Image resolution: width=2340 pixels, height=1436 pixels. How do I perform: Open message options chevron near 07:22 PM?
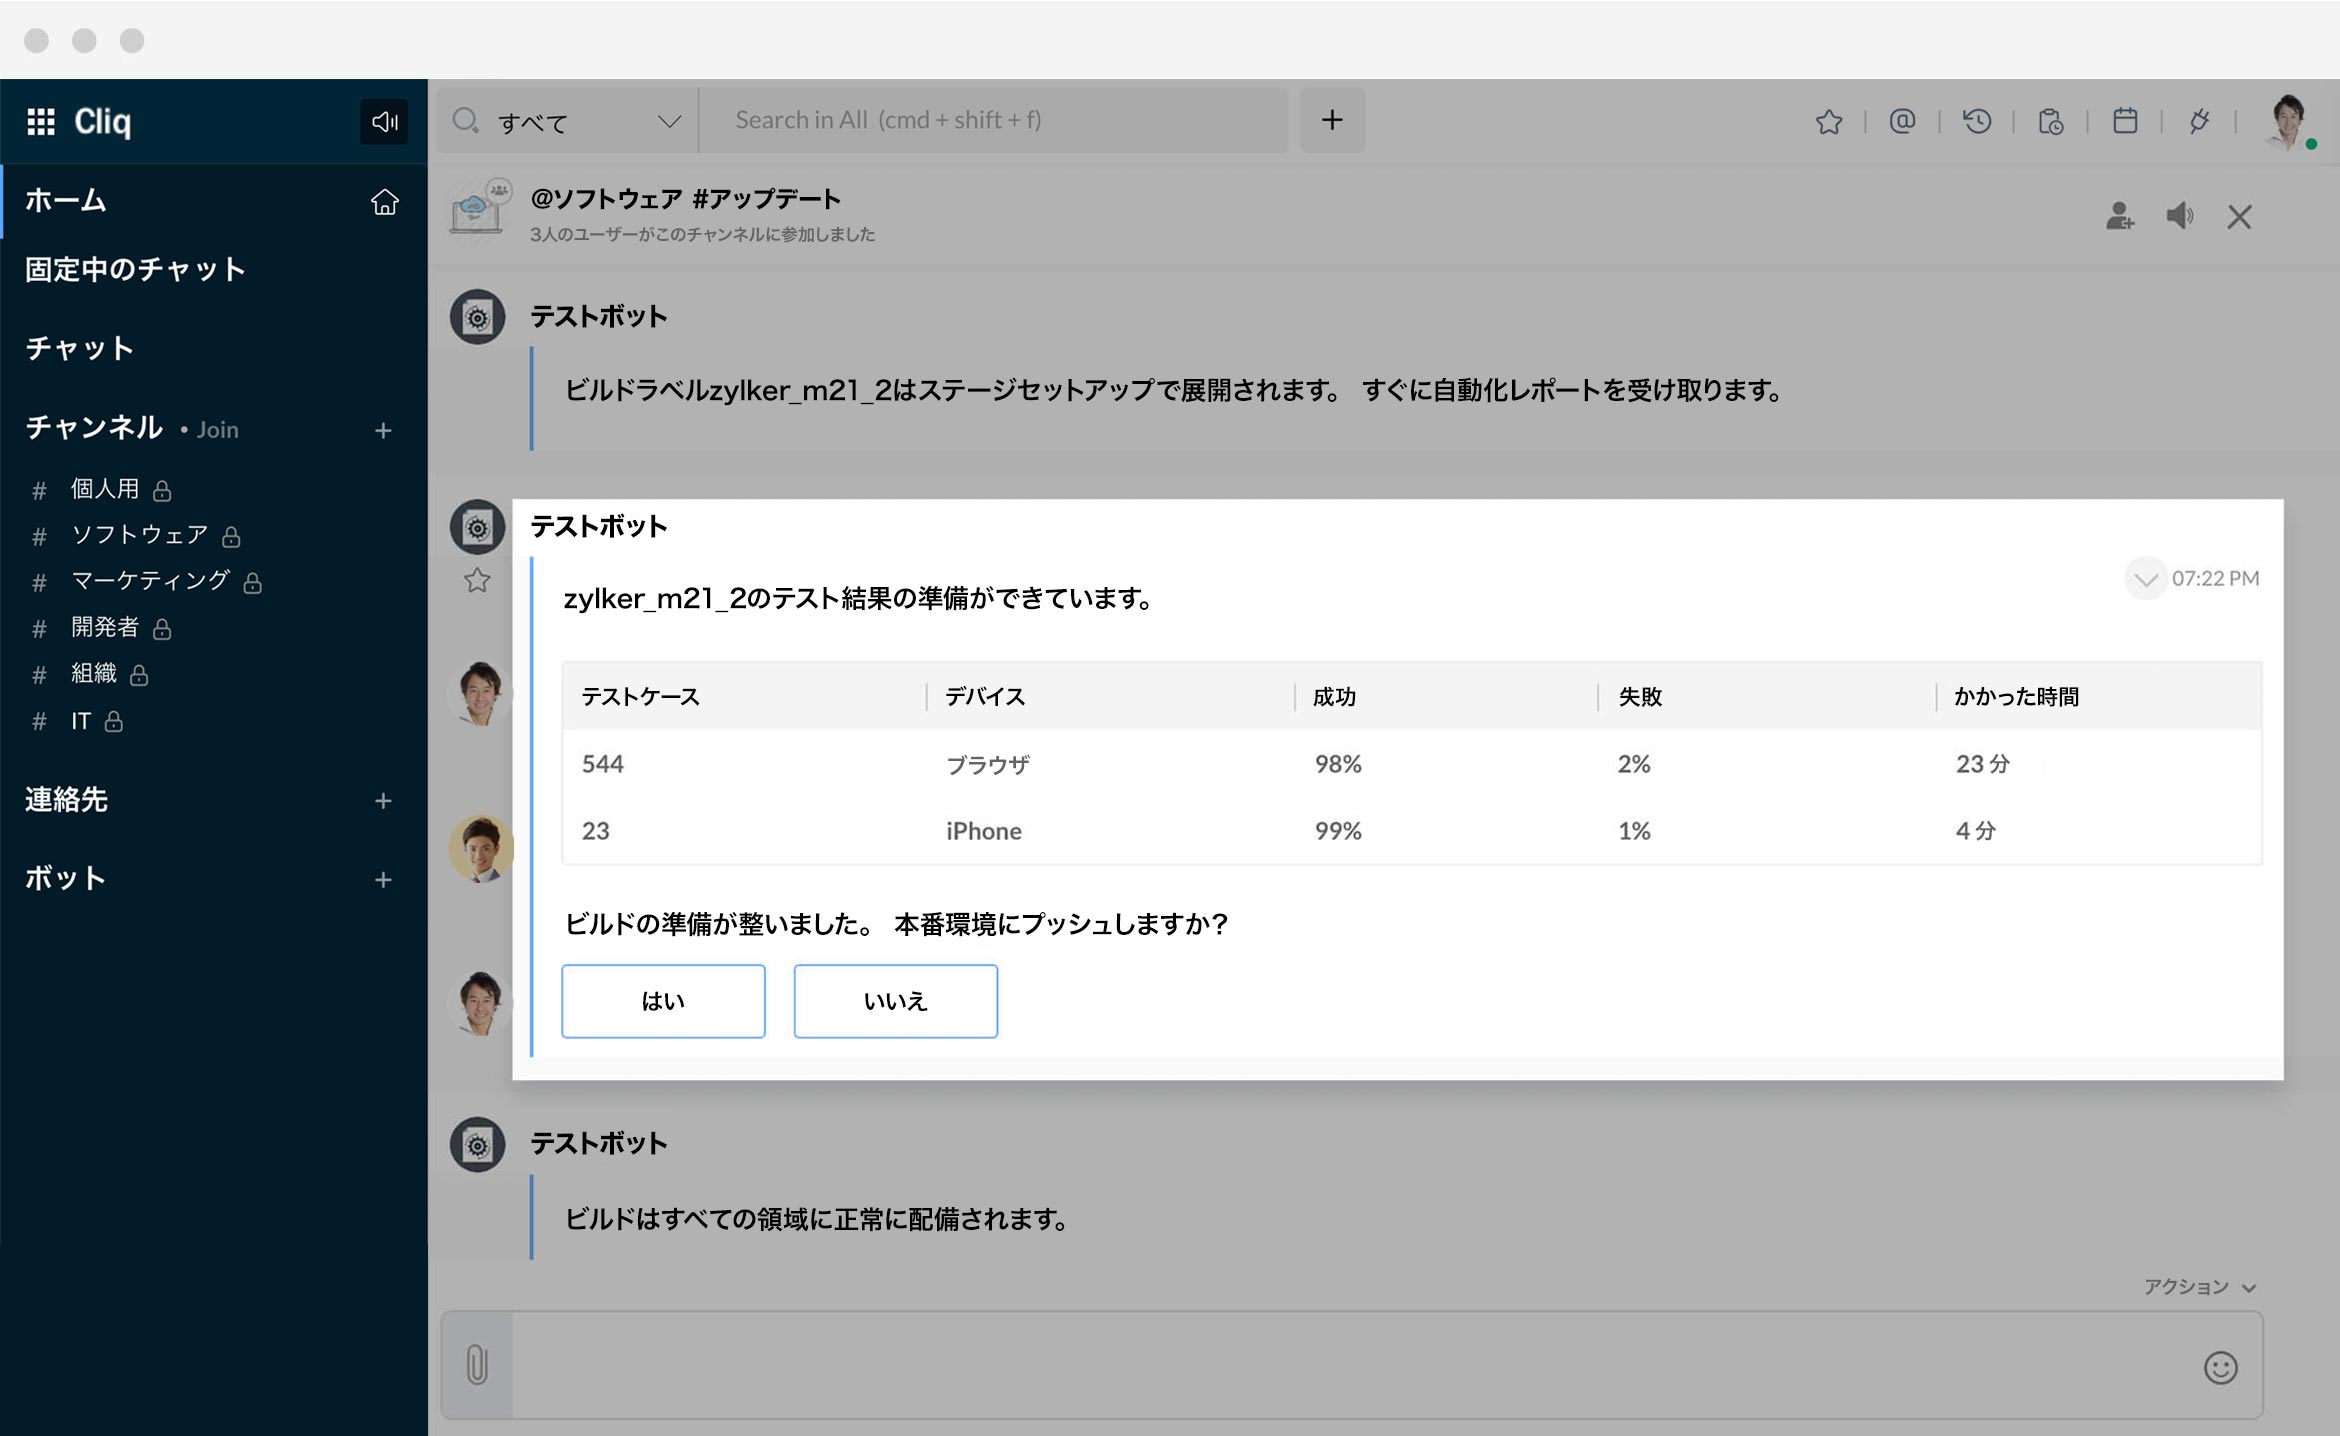pos(2145,579)
